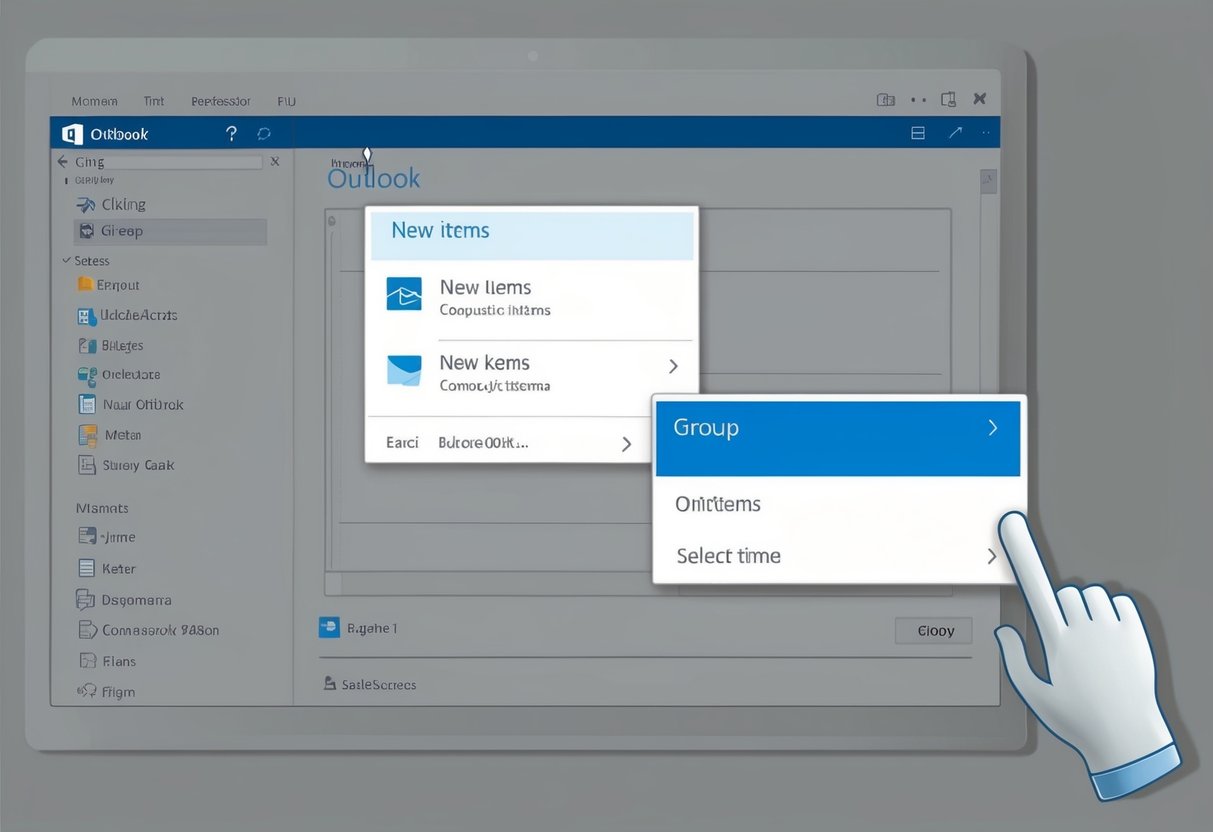1213x832 pixels.
Task: Open the Momem menu in the menu bar
Action: (94, 101)
